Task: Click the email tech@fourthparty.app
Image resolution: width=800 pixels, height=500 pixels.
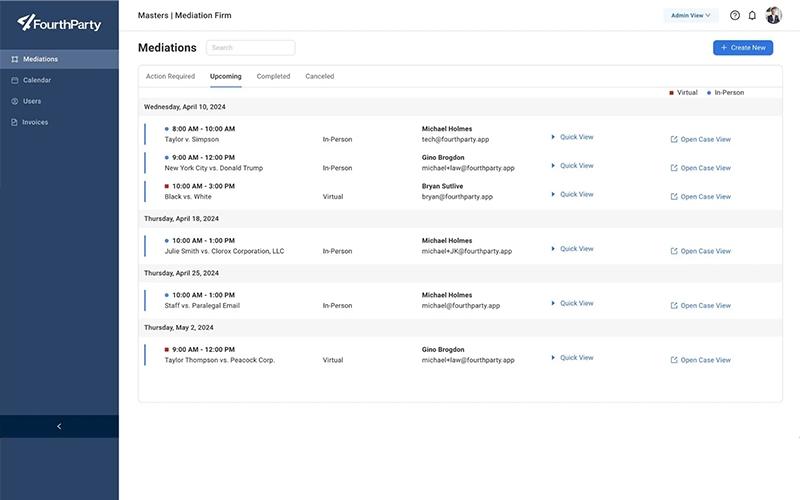Action: click(x=456, y=139)
